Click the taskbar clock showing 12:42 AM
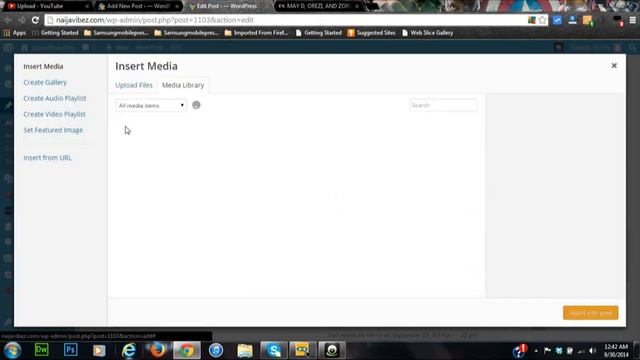The width and height of the screenshot is (640, 360). click(616, 351)
